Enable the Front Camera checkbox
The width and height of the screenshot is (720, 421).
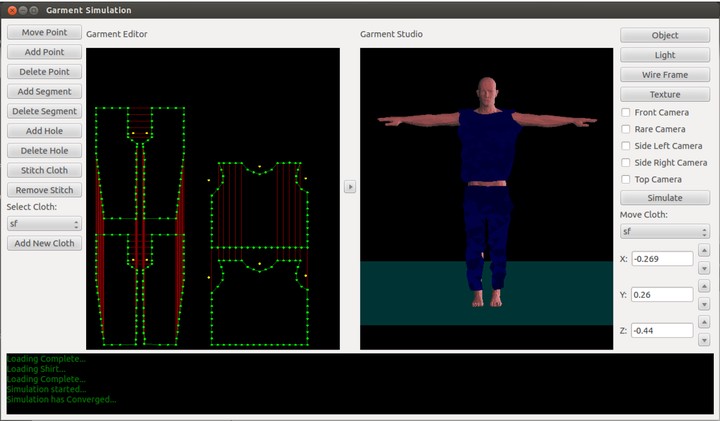625,112
